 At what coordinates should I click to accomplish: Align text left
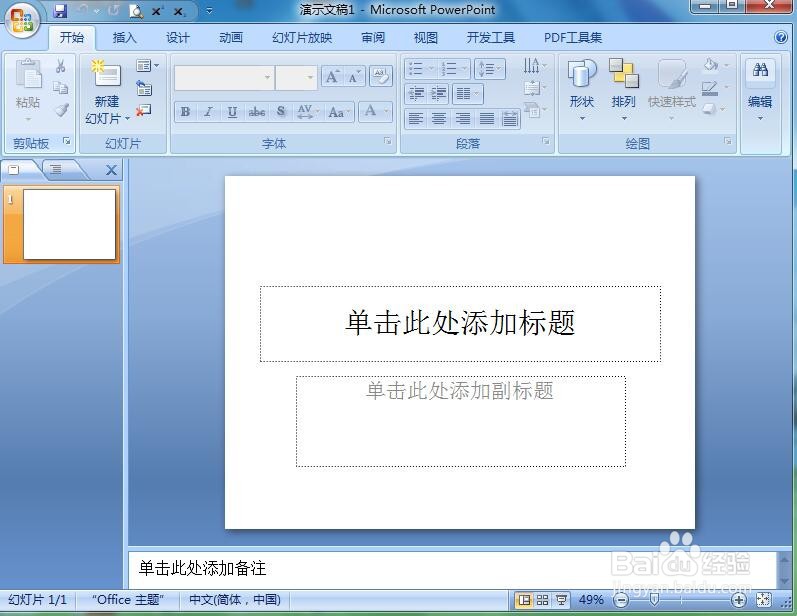(x=416, y=119)
